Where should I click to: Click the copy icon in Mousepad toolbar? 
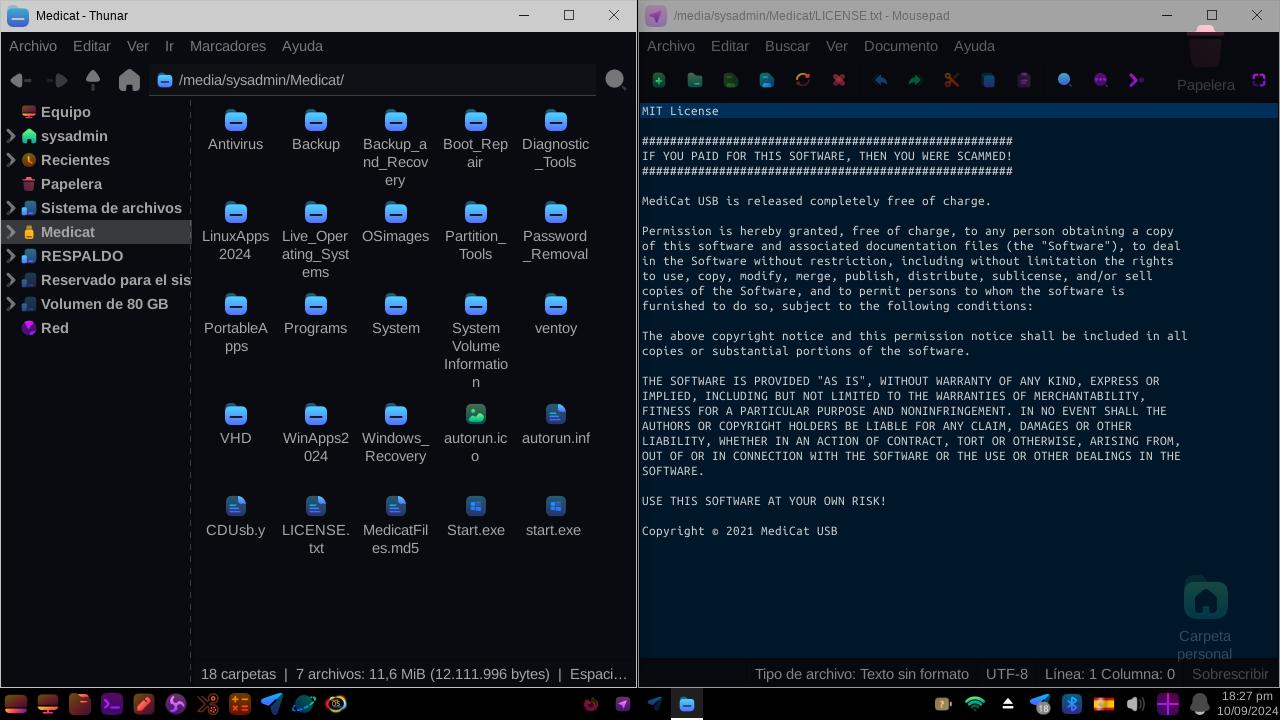click(988, 80)
